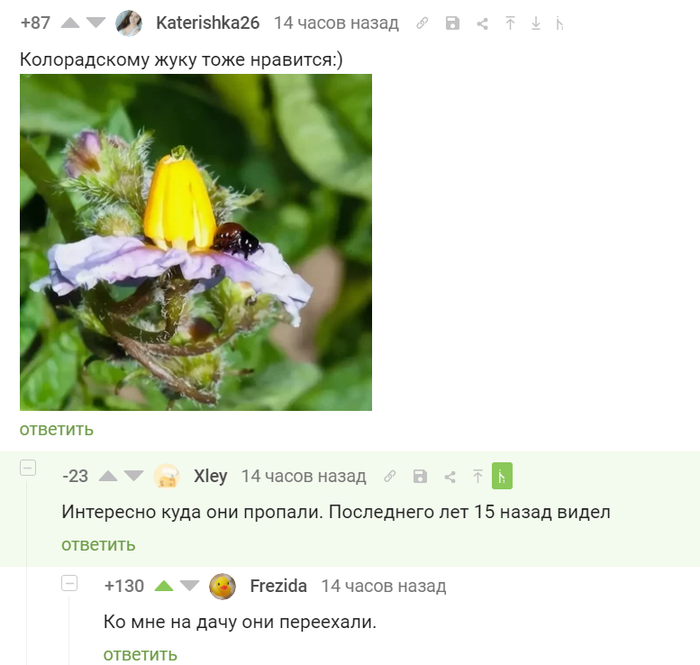Reply to Xley's comment with ответить
700x665 pixels.
pyautogui.click(x=98, y=545)
